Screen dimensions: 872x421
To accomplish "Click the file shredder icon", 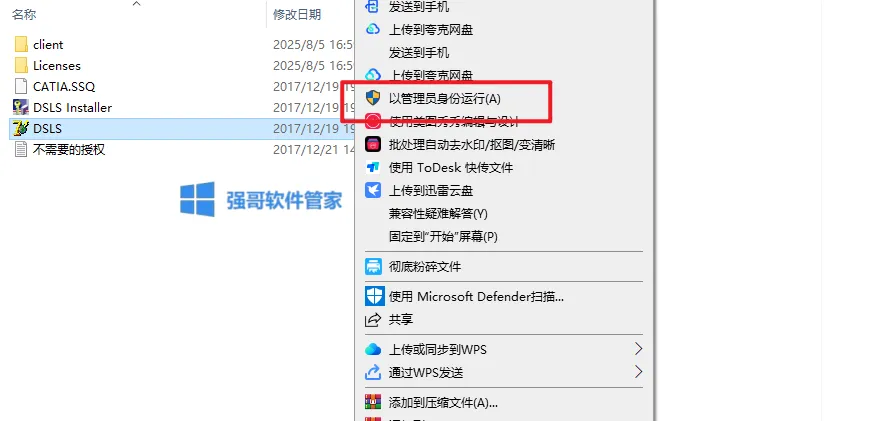I will coord(373,266).
